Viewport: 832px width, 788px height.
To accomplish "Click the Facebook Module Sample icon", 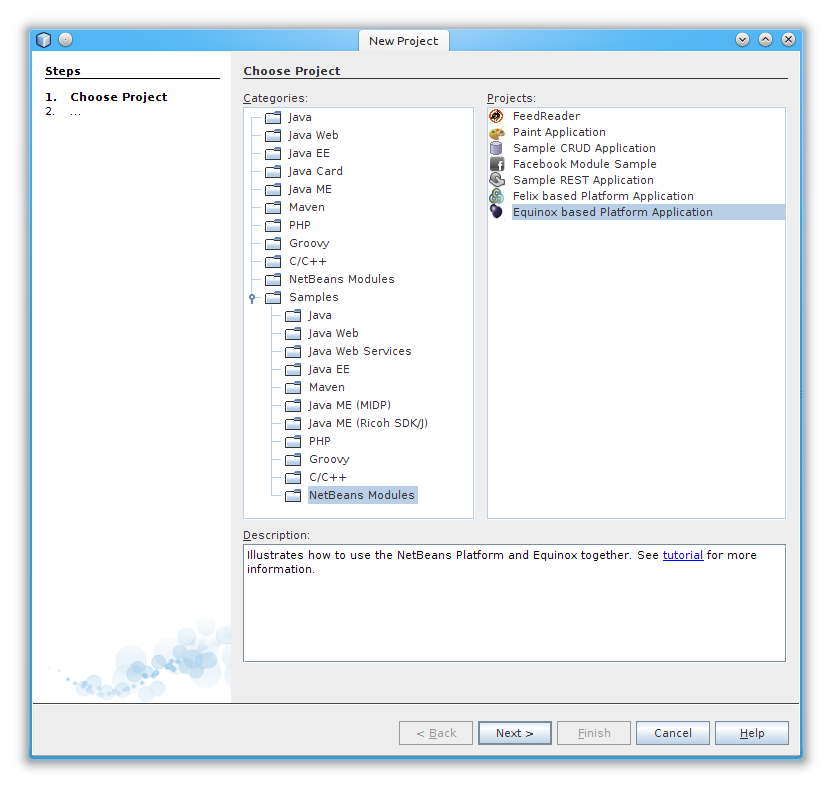I will (497, 164).
